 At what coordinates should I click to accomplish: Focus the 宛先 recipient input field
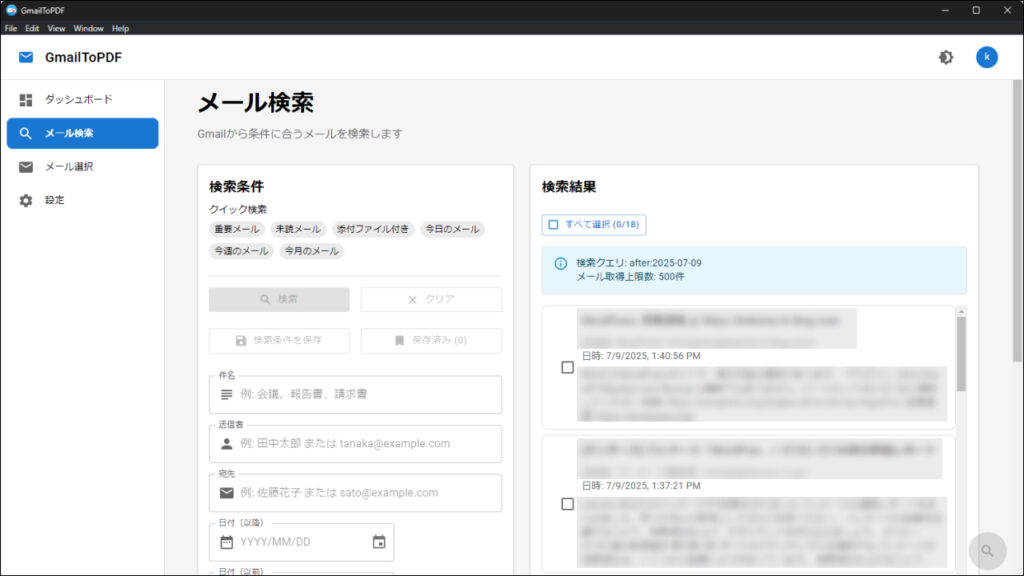pyautogui.click(x=355, y=493)
